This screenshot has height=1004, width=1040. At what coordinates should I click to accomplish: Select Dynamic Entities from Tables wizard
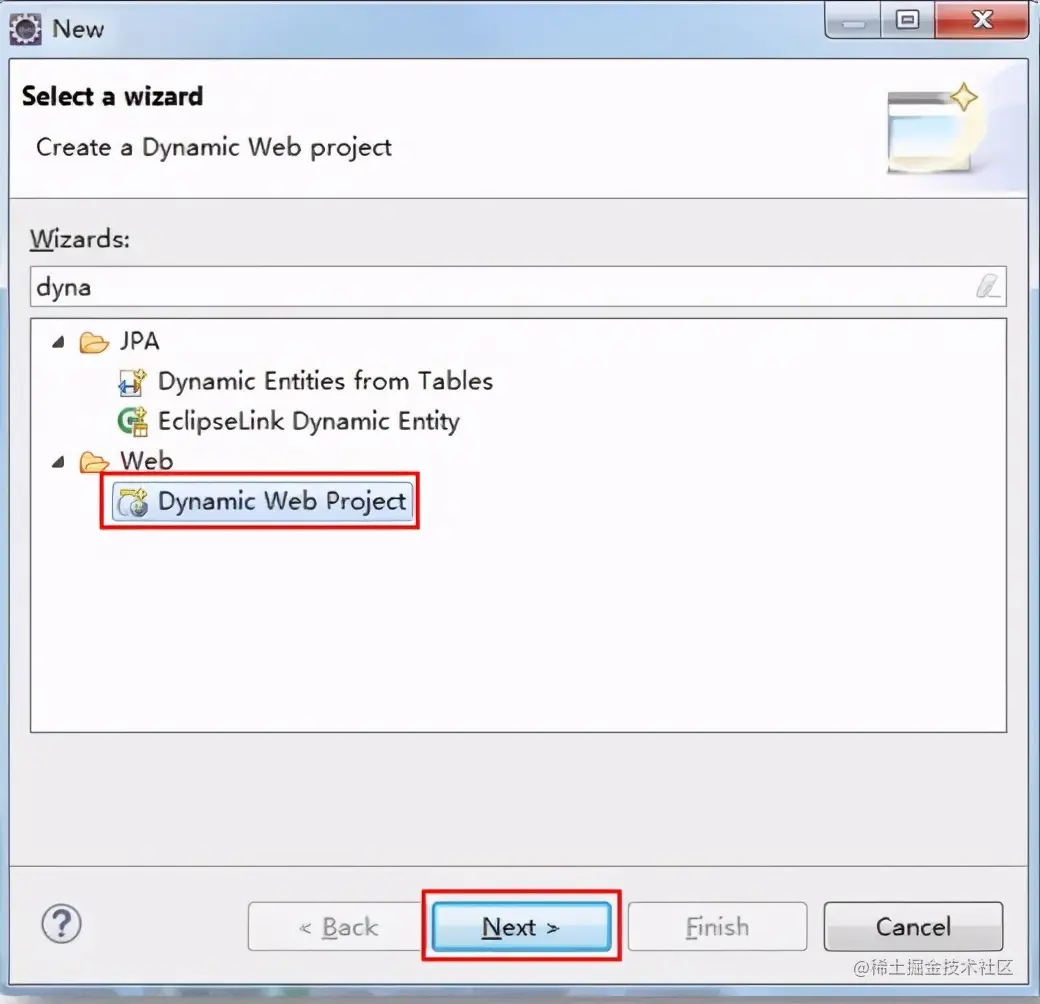coord(325,381)
